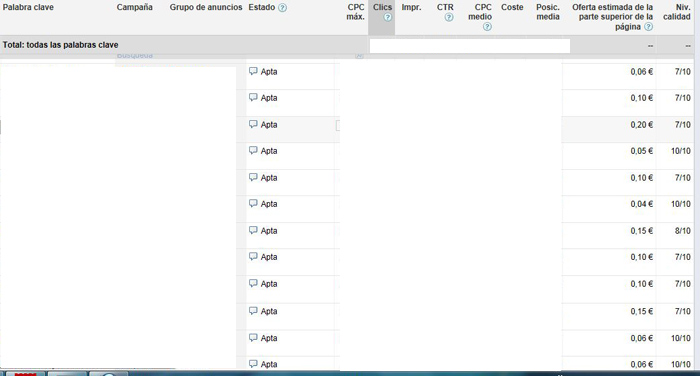Open status bubble in the 0,04 € row
The image size is (700, 376).
pos(253,203)
